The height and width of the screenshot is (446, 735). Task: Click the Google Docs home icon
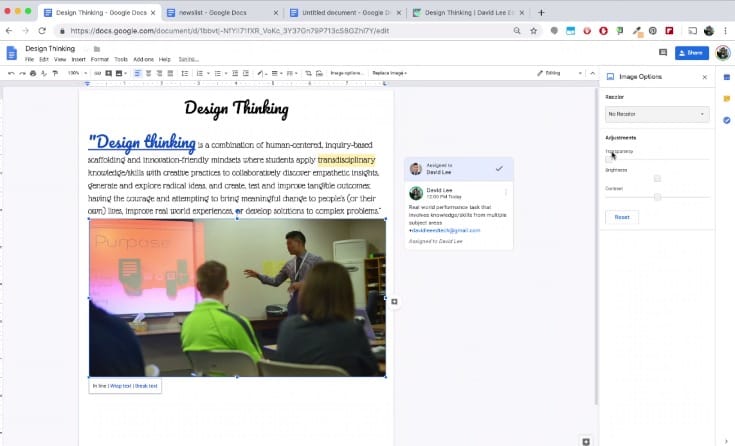coord(11,53)
